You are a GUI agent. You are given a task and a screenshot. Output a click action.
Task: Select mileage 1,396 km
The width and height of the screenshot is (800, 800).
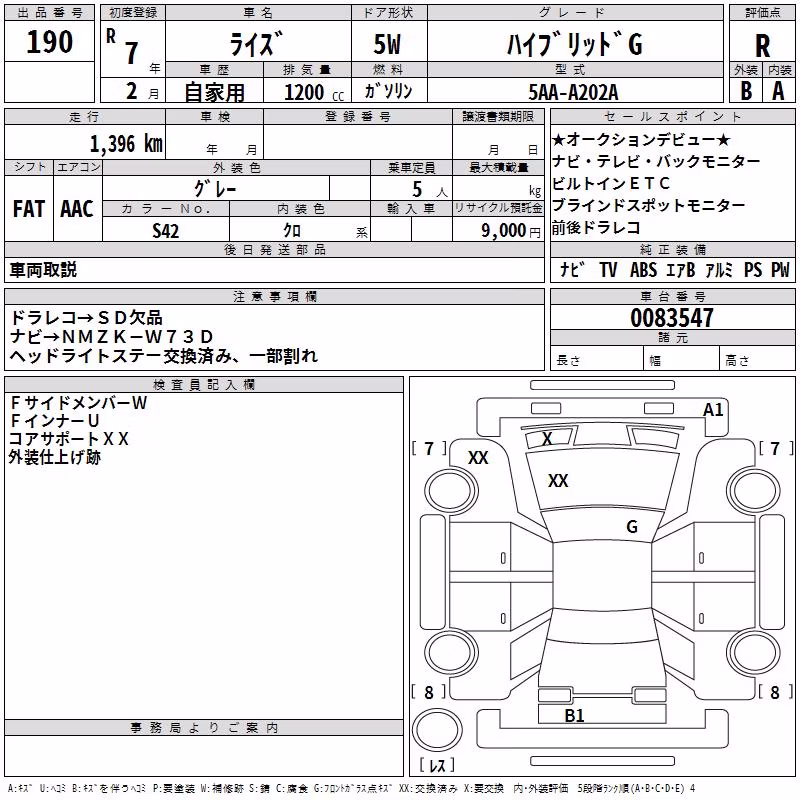(x=126, y=144)
